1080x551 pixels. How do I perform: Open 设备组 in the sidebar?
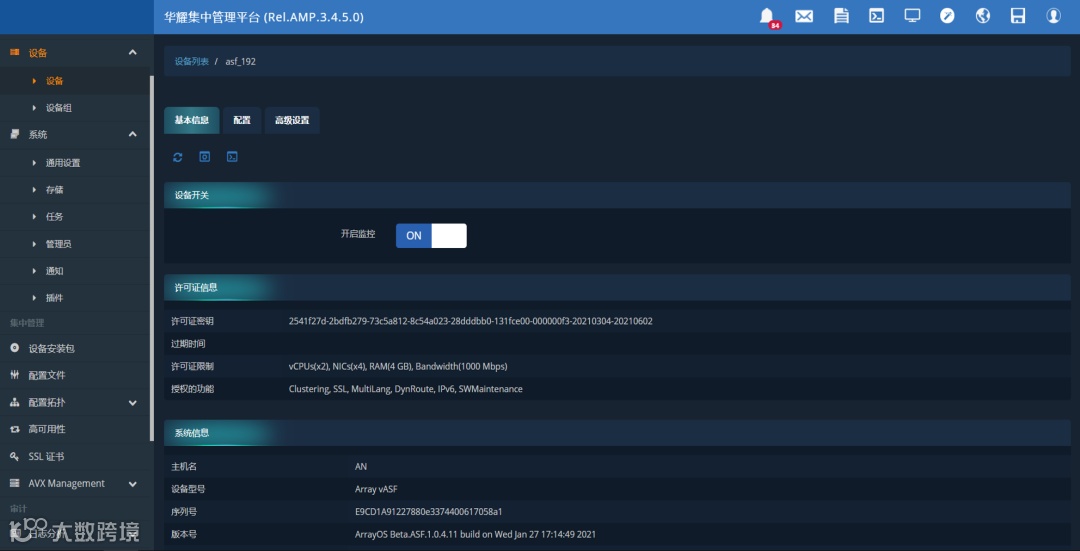click(59, 108)
